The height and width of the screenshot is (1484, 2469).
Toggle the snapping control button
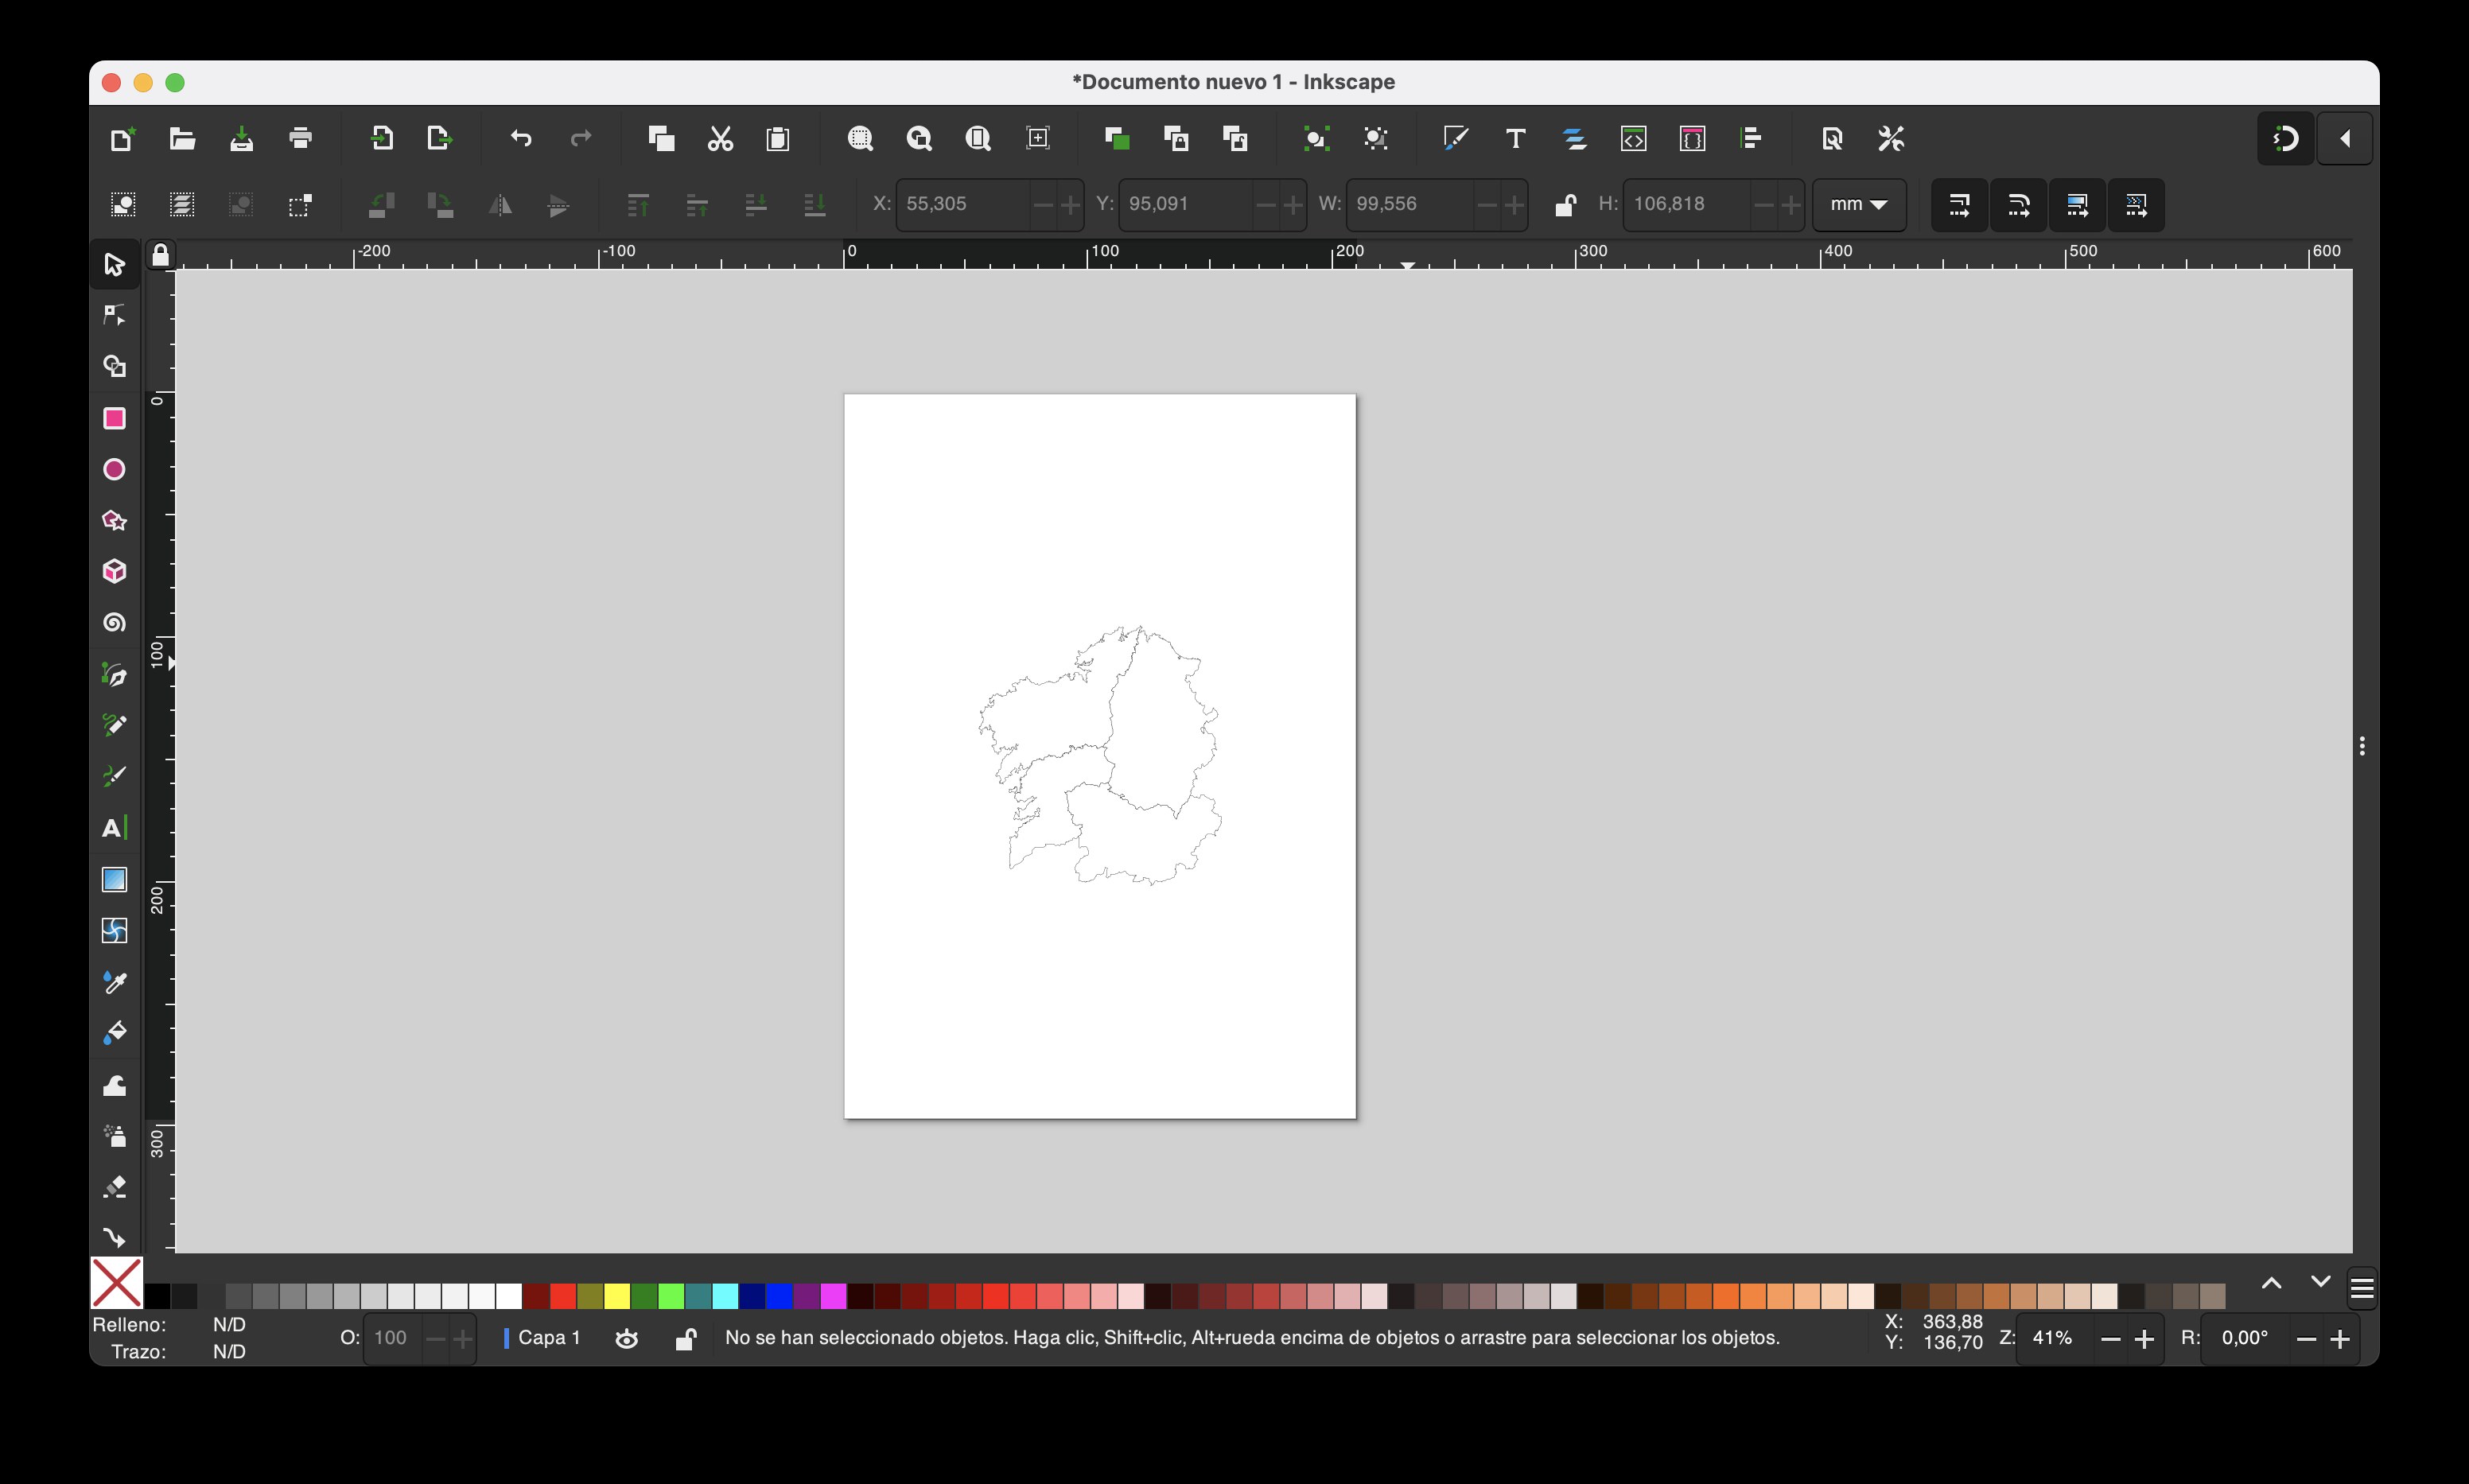[2285, 138]
